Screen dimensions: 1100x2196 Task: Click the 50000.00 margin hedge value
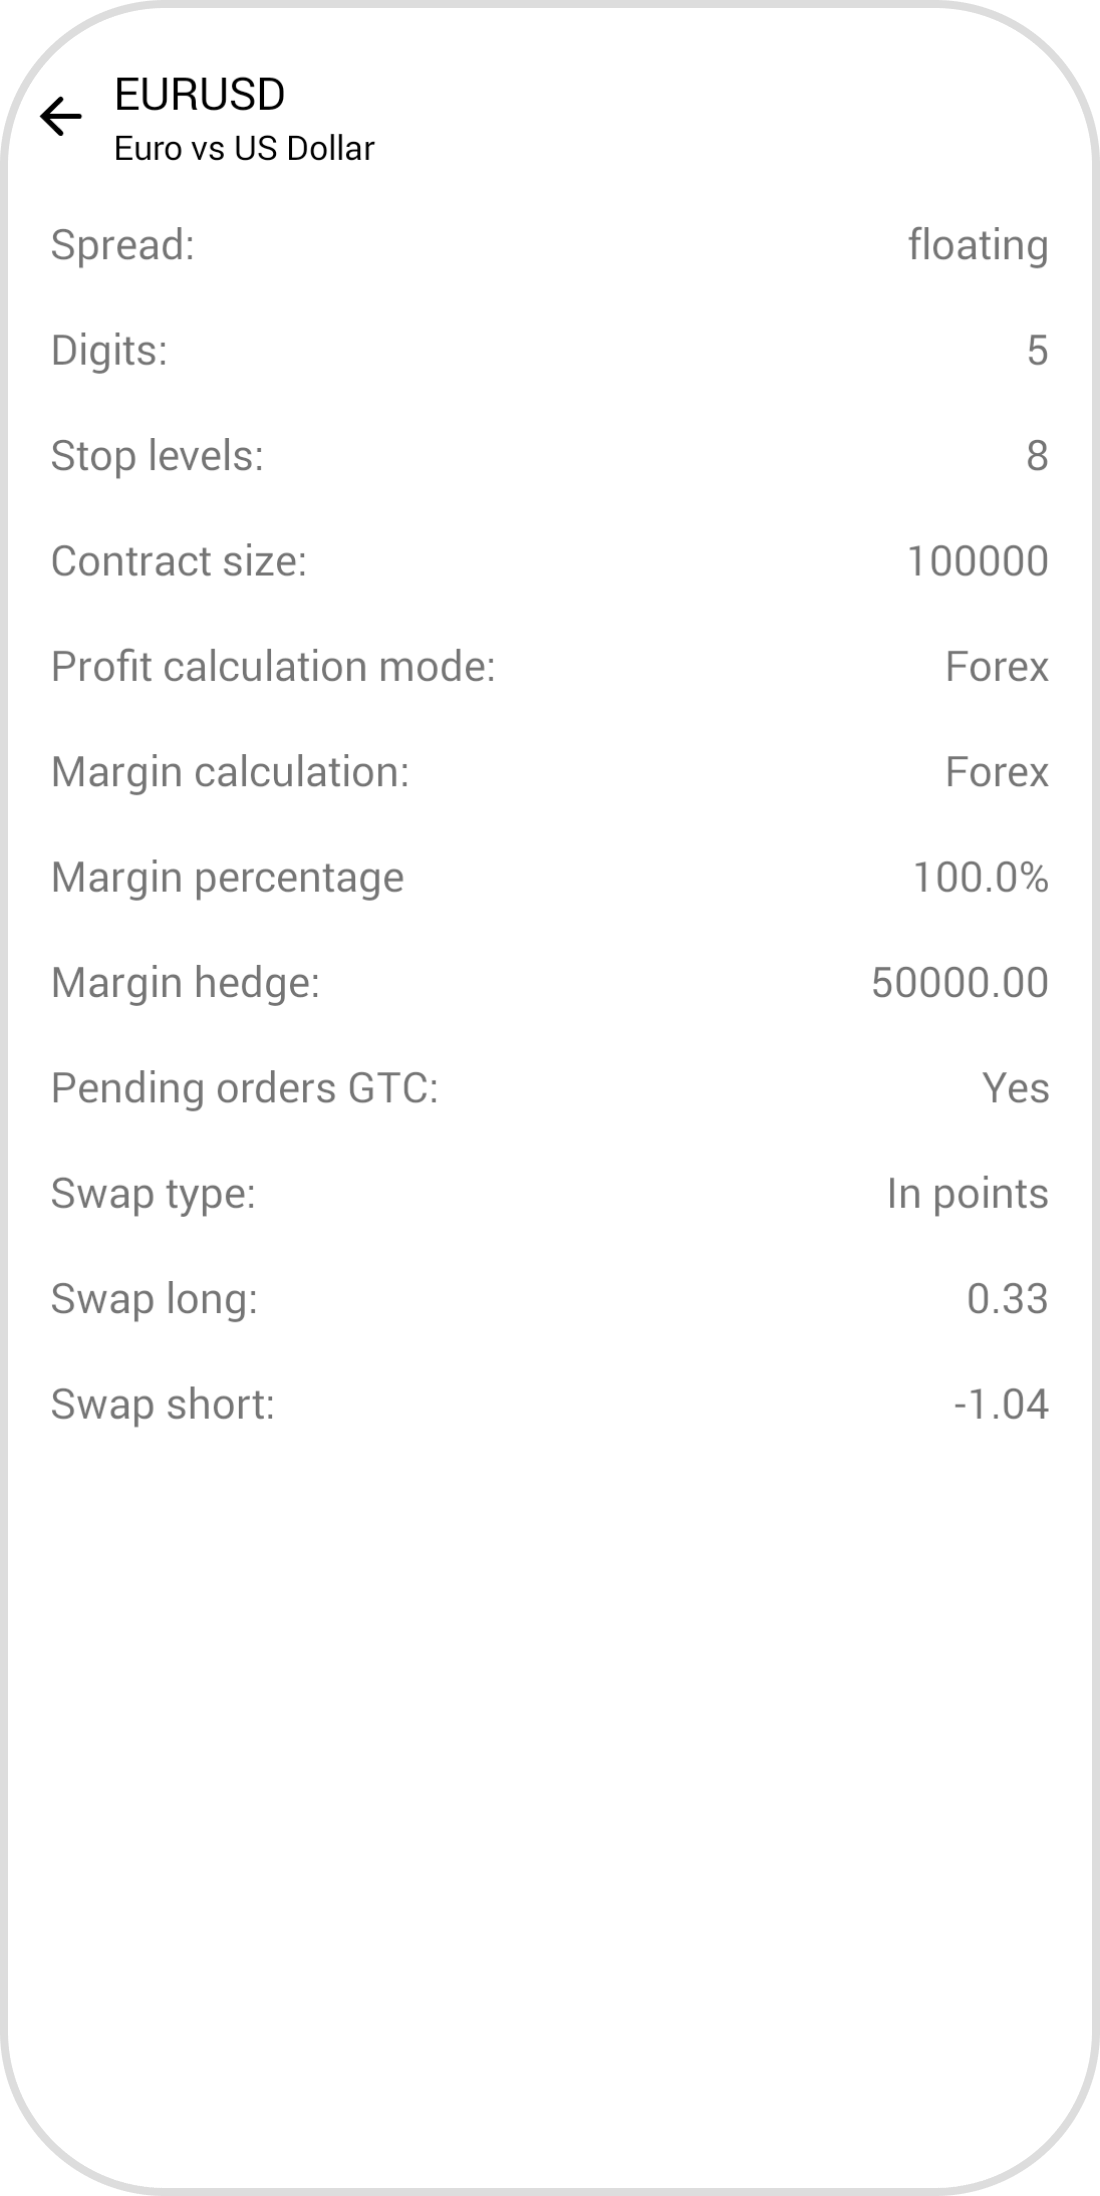point(959,983)
